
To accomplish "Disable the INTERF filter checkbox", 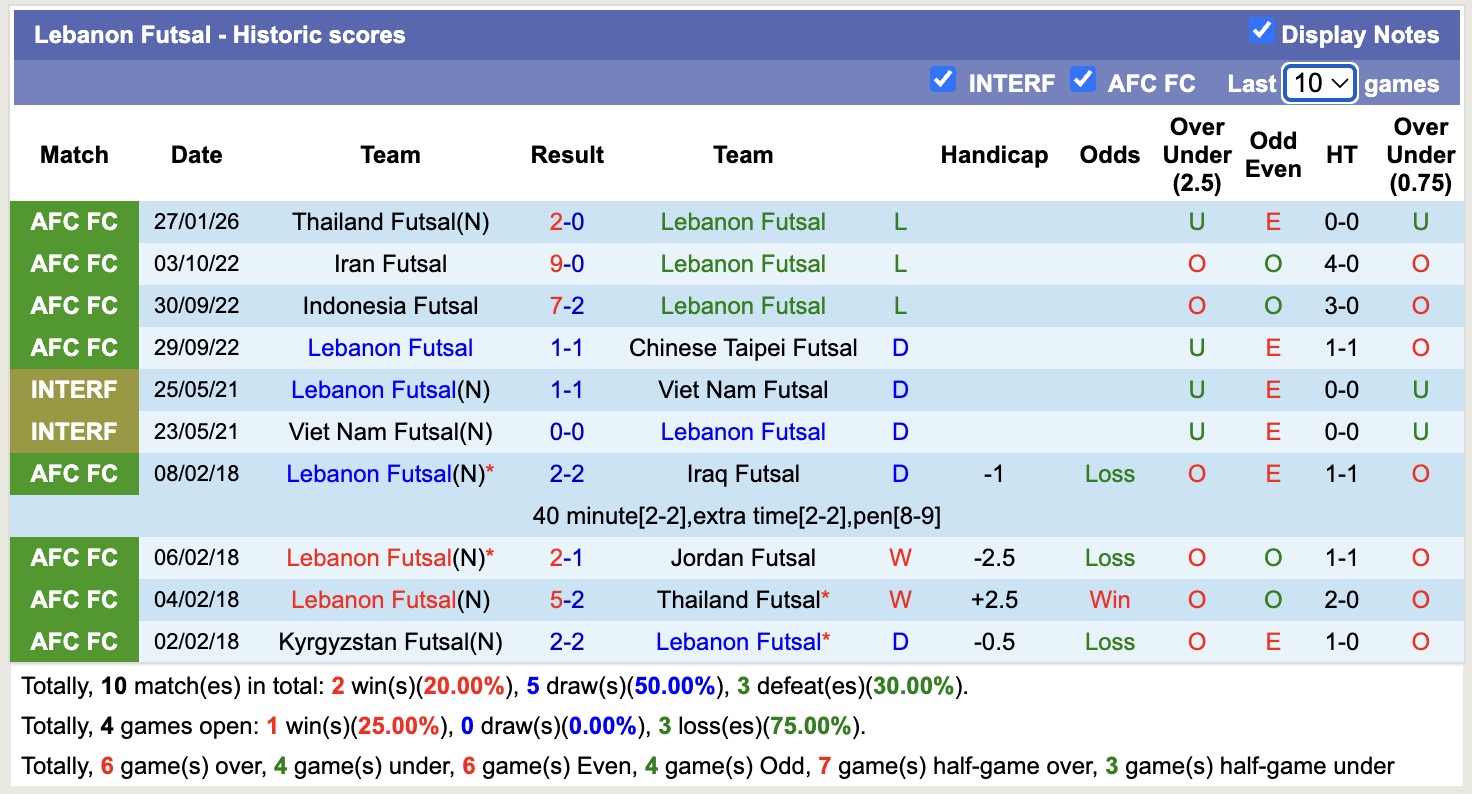I will click(x=942, y=80).
